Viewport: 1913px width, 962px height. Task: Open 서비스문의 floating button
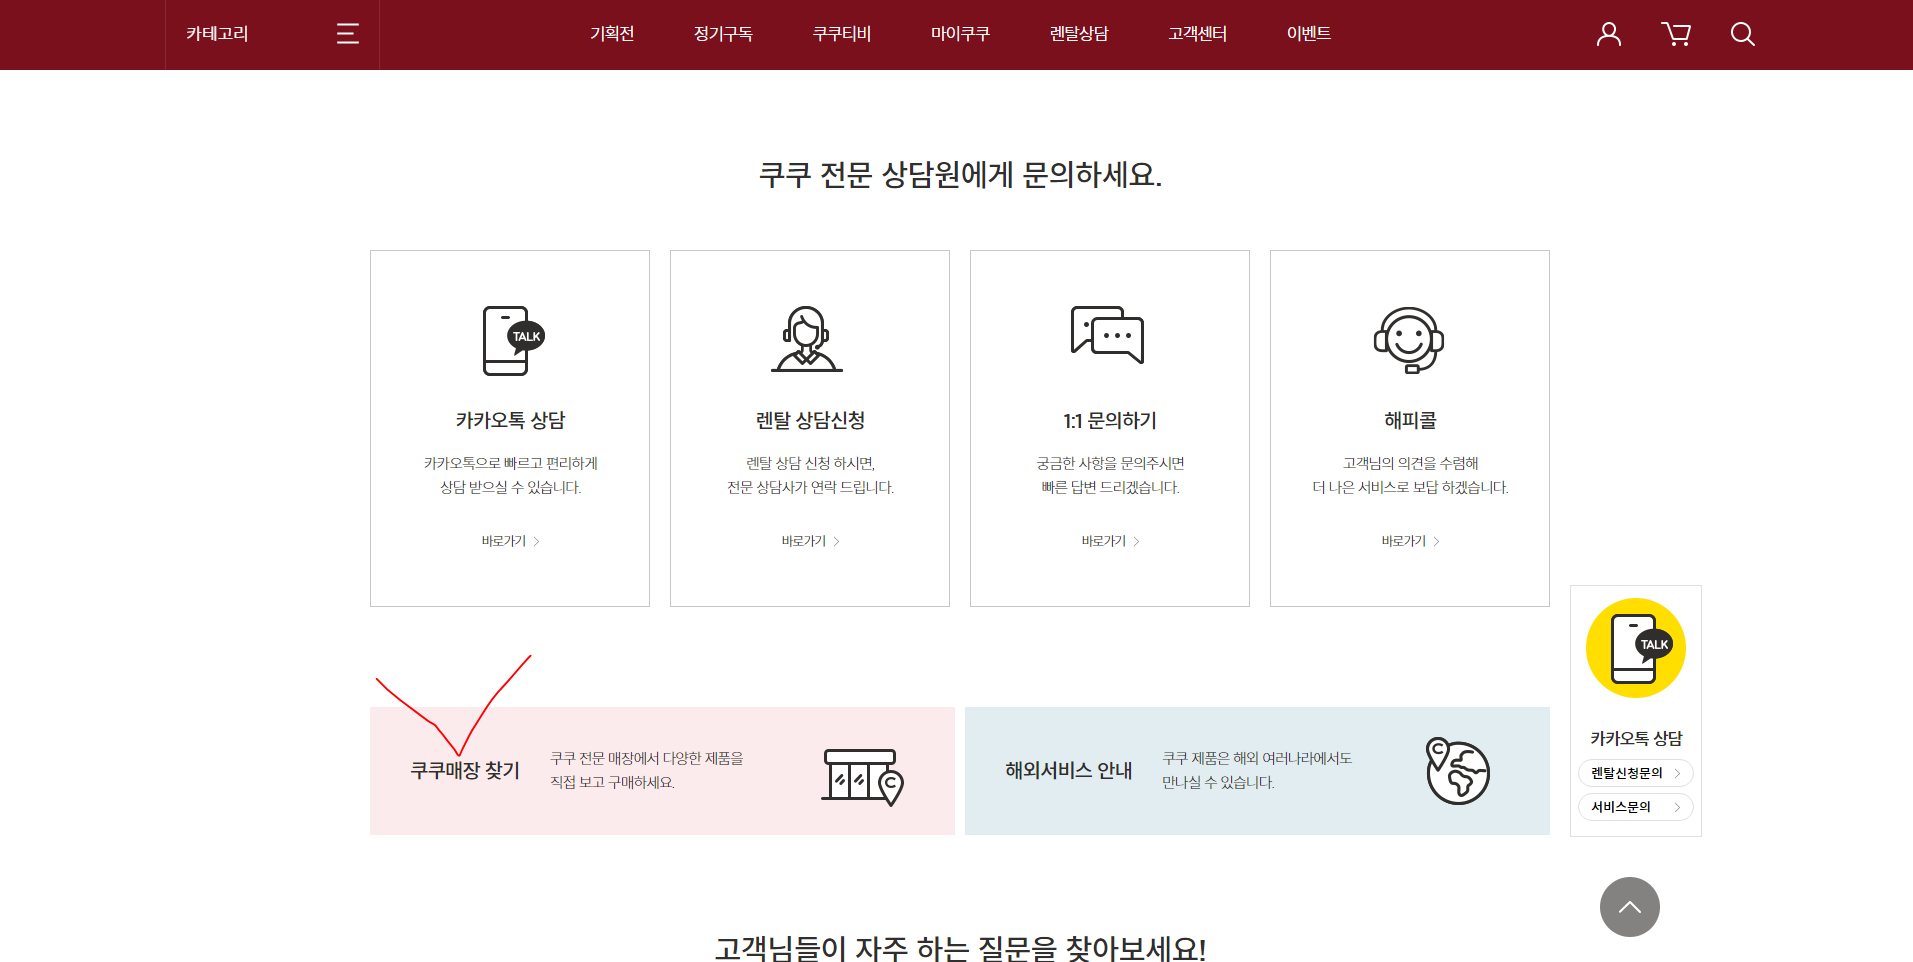click(x=1635, y=807)
